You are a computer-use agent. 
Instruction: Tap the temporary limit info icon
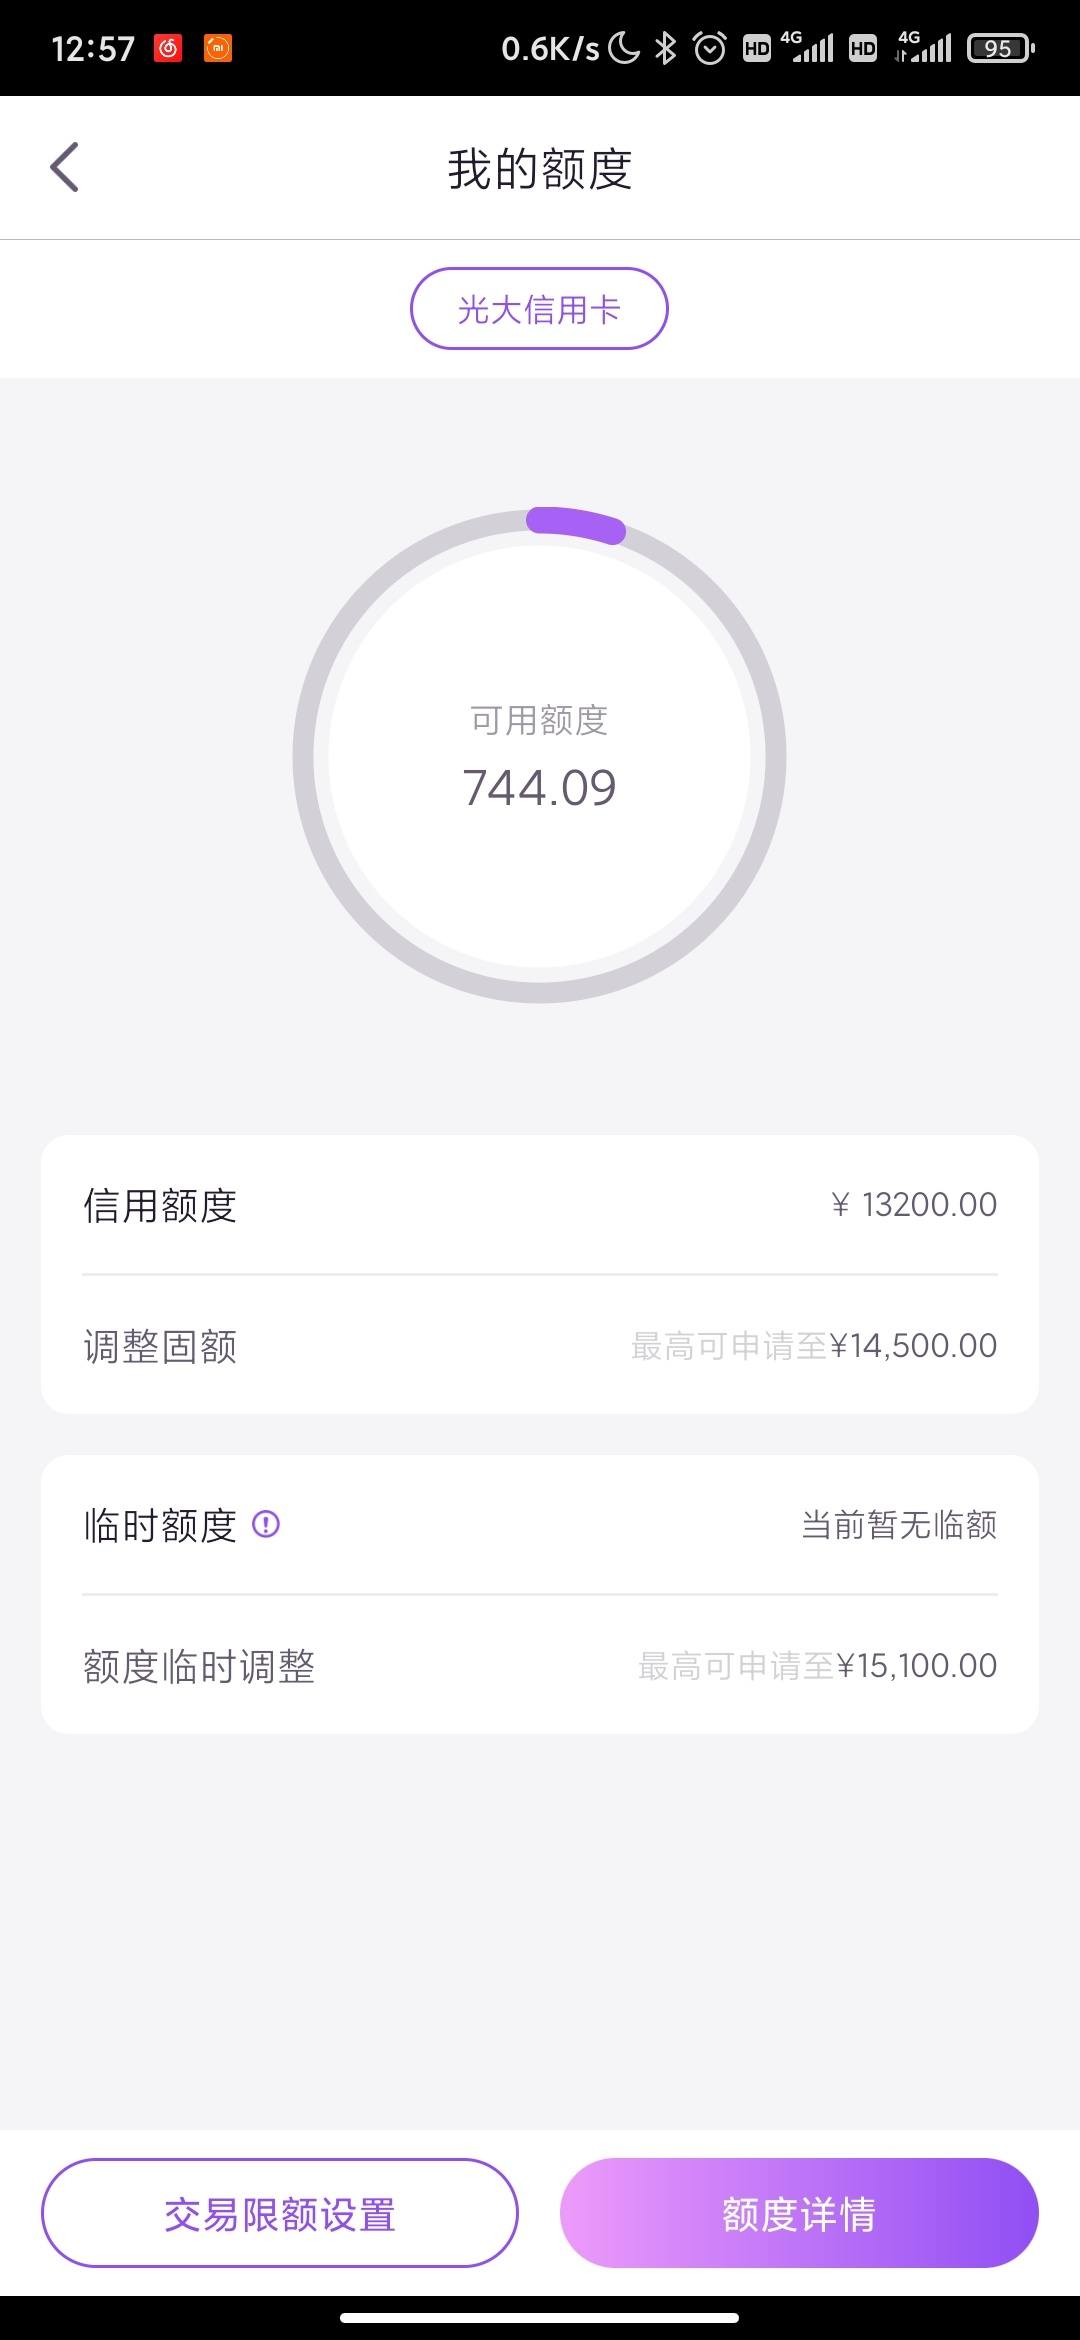pyautogui.click(x=265, y=1524)
